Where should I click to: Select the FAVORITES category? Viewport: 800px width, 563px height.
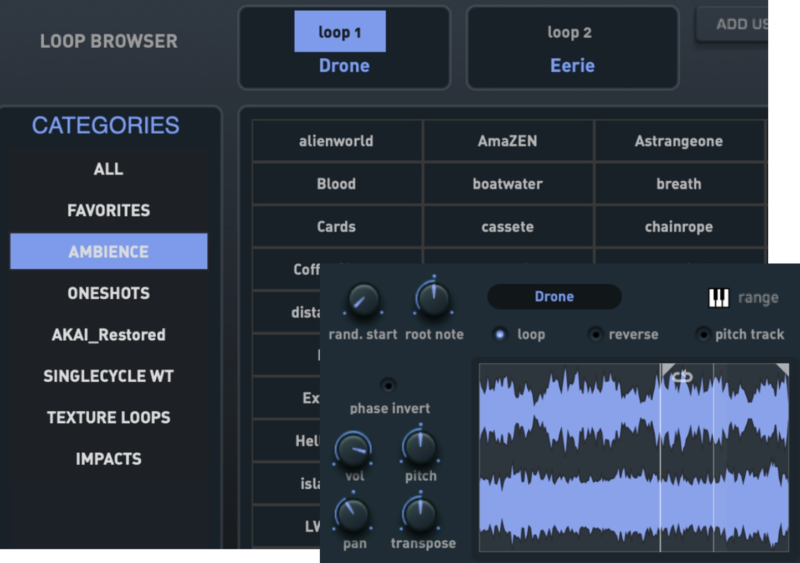click(109, 210)
